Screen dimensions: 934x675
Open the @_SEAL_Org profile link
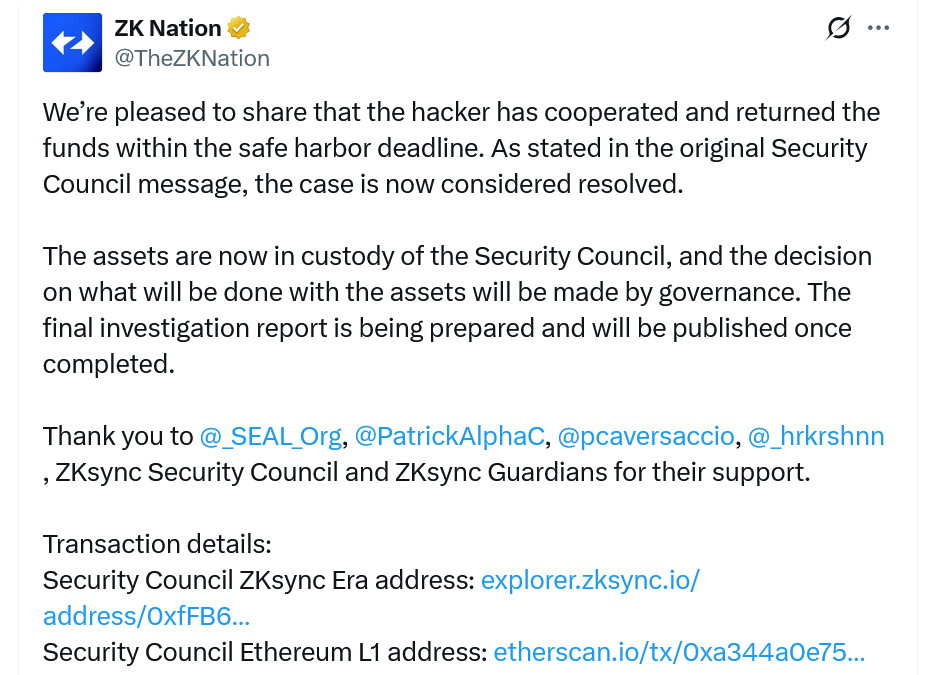click(268, 436)
